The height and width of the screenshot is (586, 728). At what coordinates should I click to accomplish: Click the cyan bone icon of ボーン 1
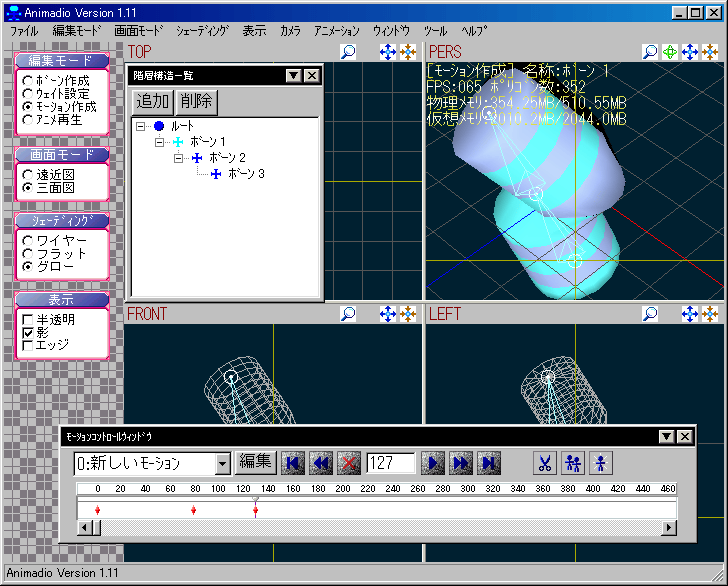pos(178,142)
